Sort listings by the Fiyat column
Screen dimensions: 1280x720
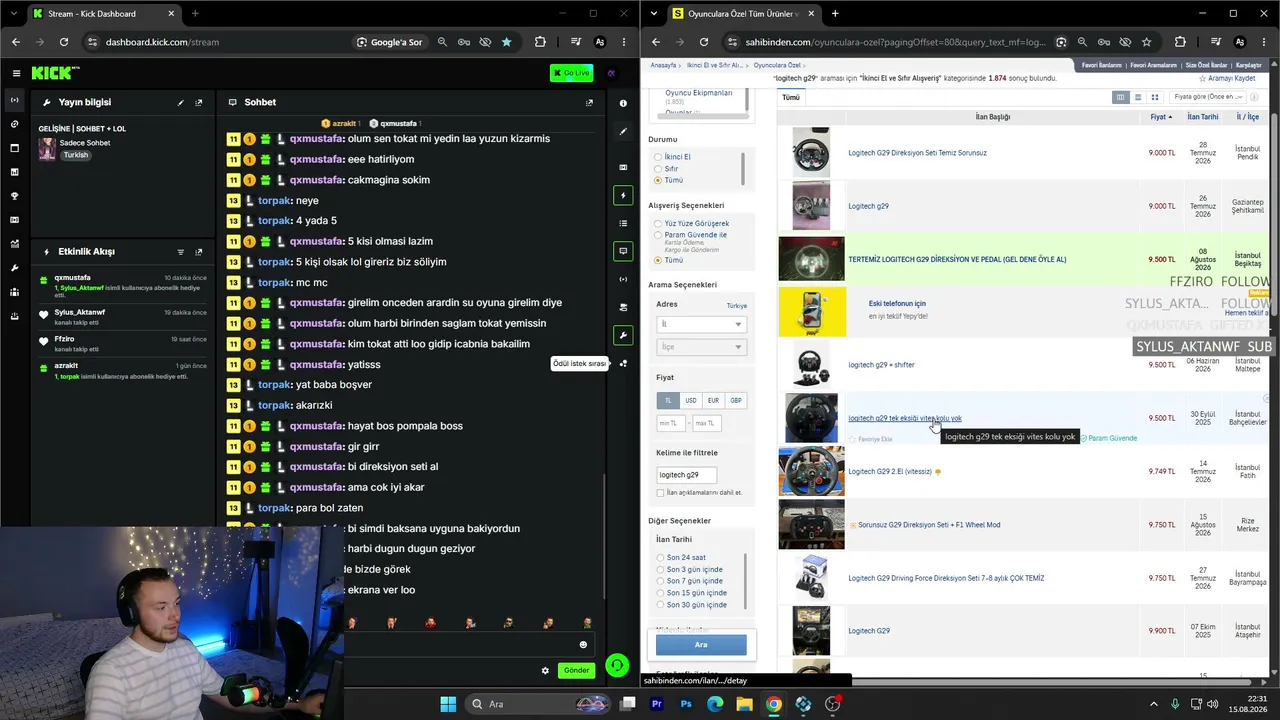click(x=1160, y=117)
